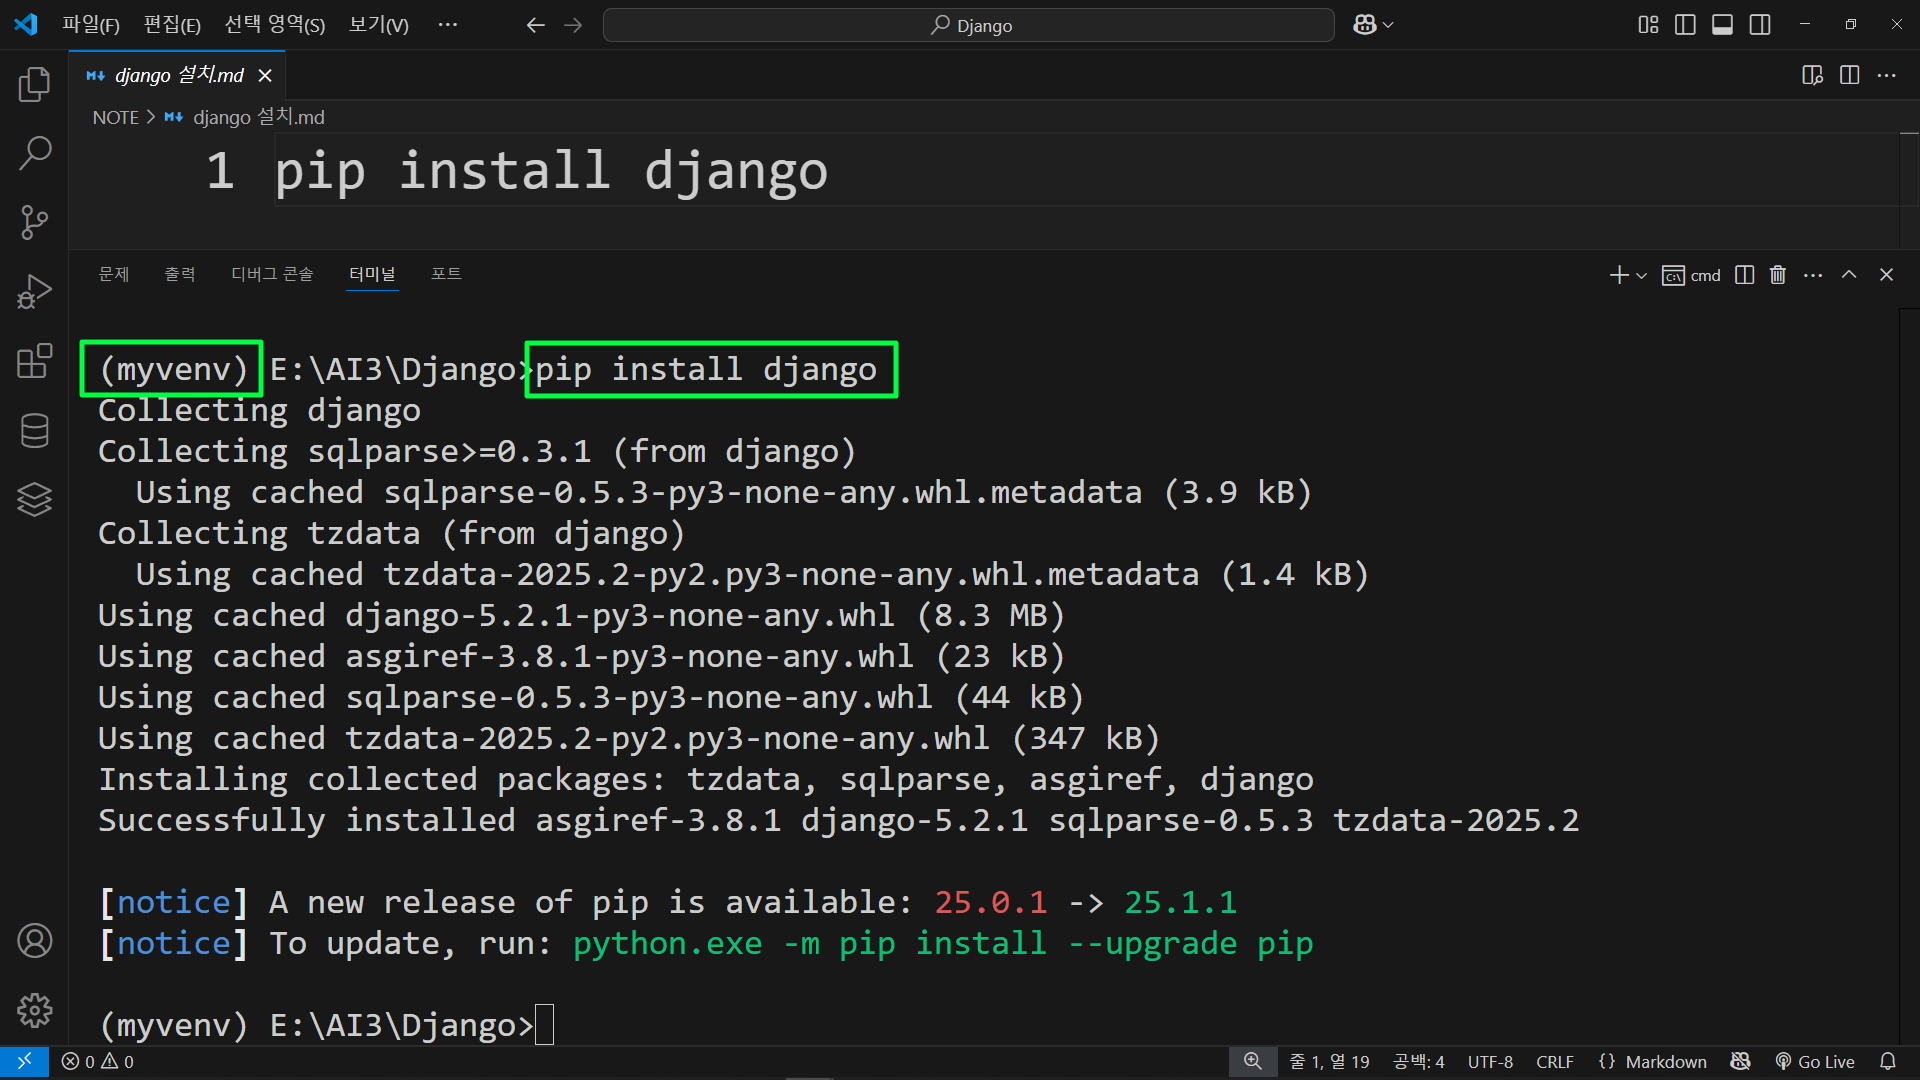Open the Search view in activity bar
Image resolution: width=1920 pixels, height=1080 pixels.
[x=34, y=153]
